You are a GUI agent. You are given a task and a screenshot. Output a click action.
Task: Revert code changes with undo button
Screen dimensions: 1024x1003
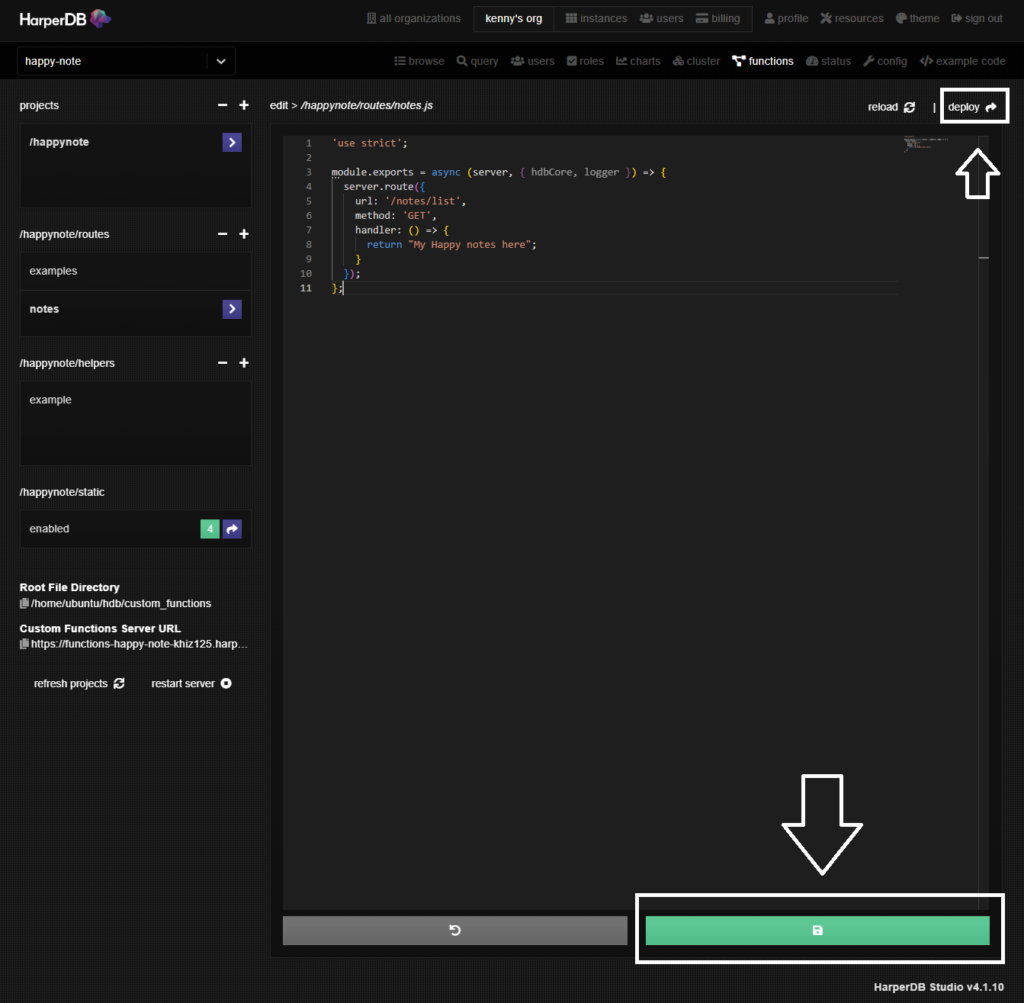[455, 930]
